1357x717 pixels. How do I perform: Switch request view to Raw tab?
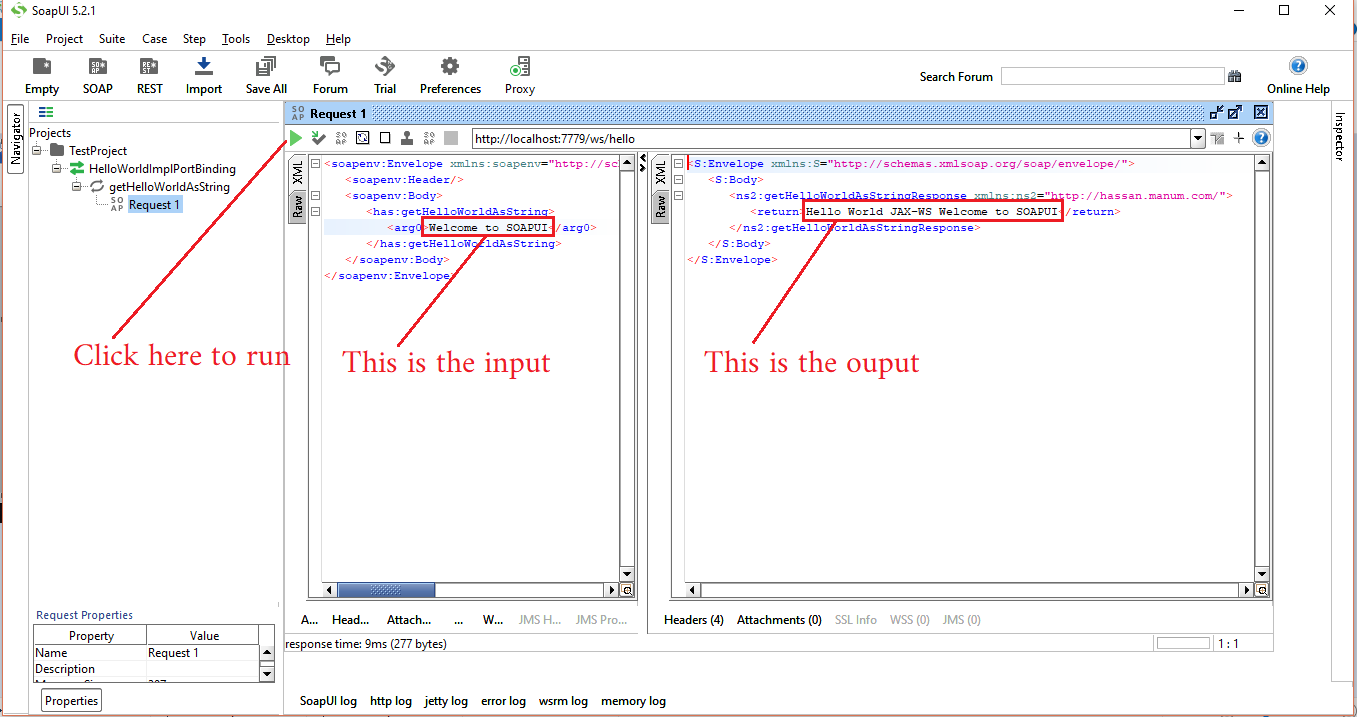(297, 207)
